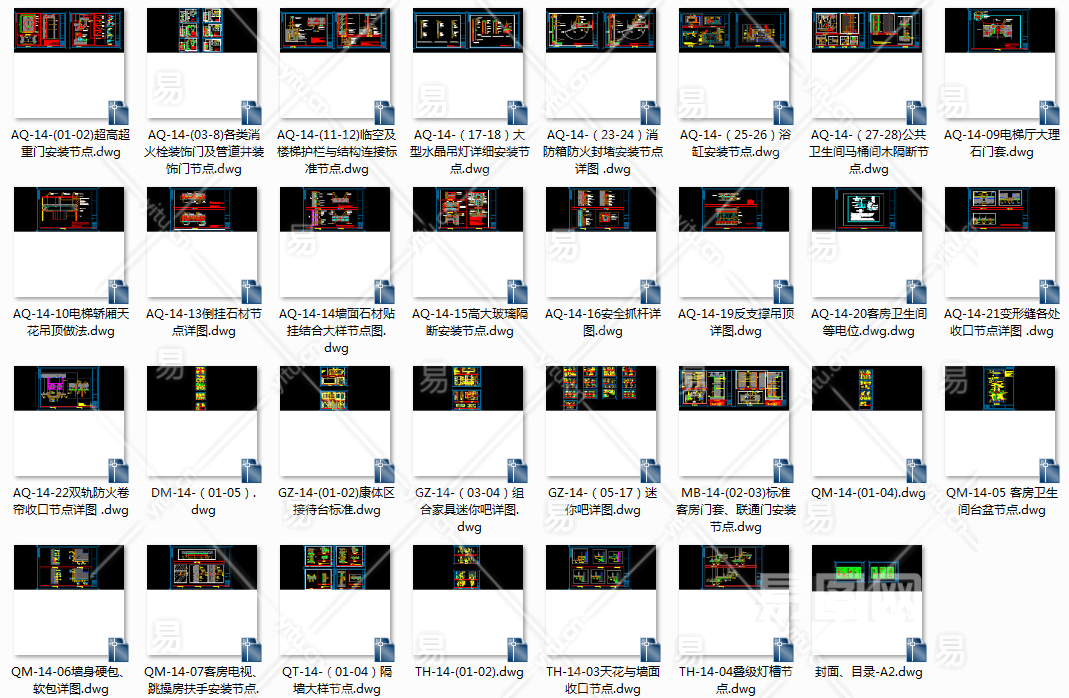Viewport: 1069px width, 698px height.
Task: Click file name text QM-14-05 客房卫生间台盆节点.dwg
Action: coord(1002,501)
